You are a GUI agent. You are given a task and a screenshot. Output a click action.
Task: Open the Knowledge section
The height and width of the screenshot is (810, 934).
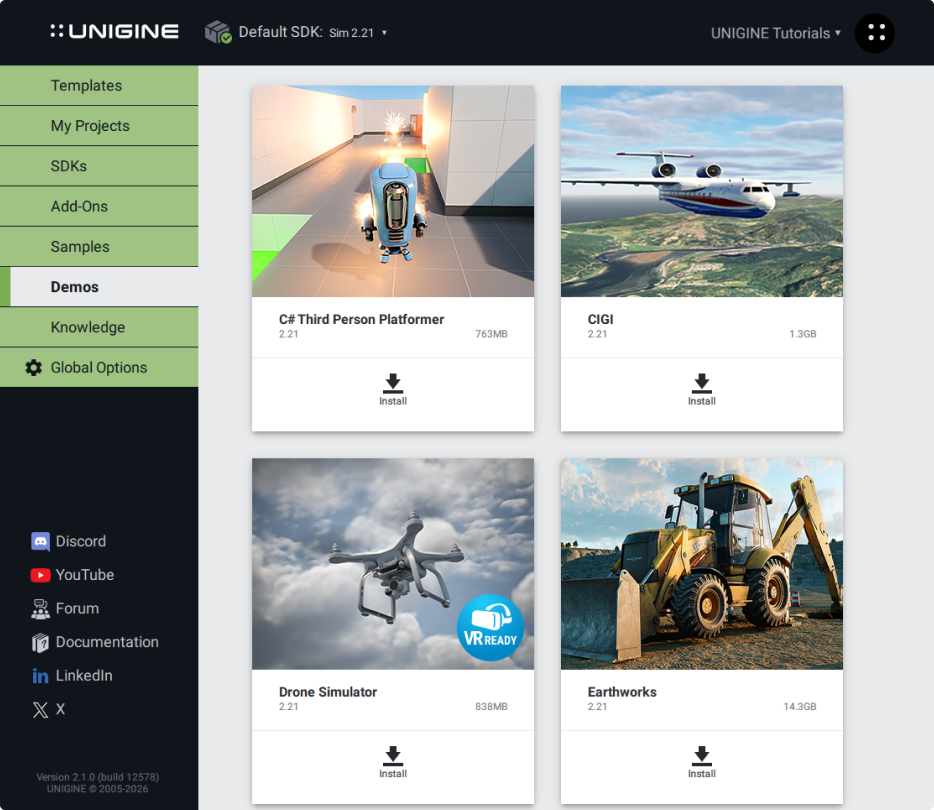point(99,327)
